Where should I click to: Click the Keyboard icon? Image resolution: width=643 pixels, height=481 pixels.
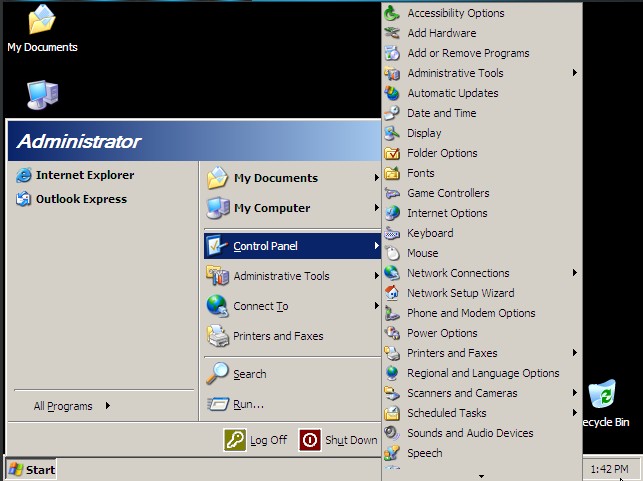pyautogui.click(x=392, y=233)
